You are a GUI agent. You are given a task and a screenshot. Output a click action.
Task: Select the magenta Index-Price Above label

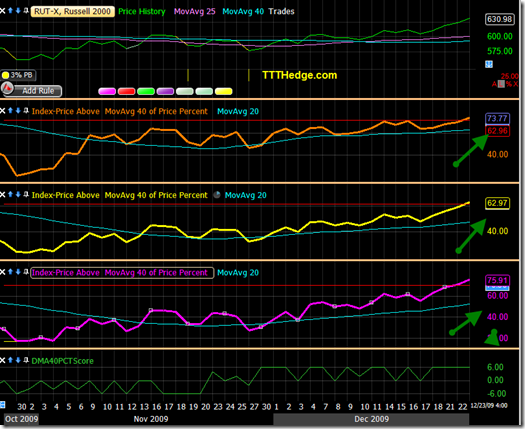(x=66, y=273)
